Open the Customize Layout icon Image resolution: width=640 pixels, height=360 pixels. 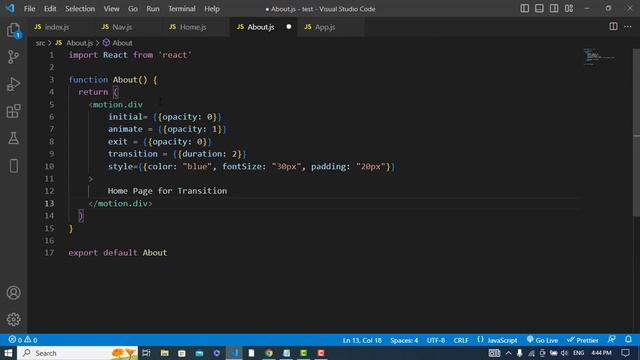[x=569, y=9]
